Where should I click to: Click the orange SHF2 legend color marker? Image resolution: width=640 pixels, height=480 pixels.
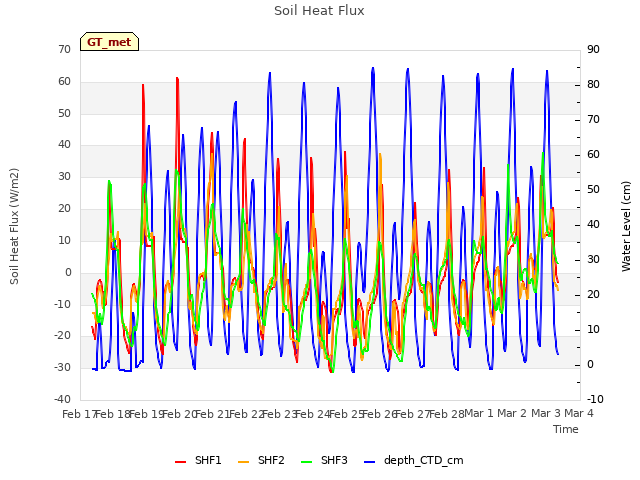pyautogui.click(x=243, y=462)
